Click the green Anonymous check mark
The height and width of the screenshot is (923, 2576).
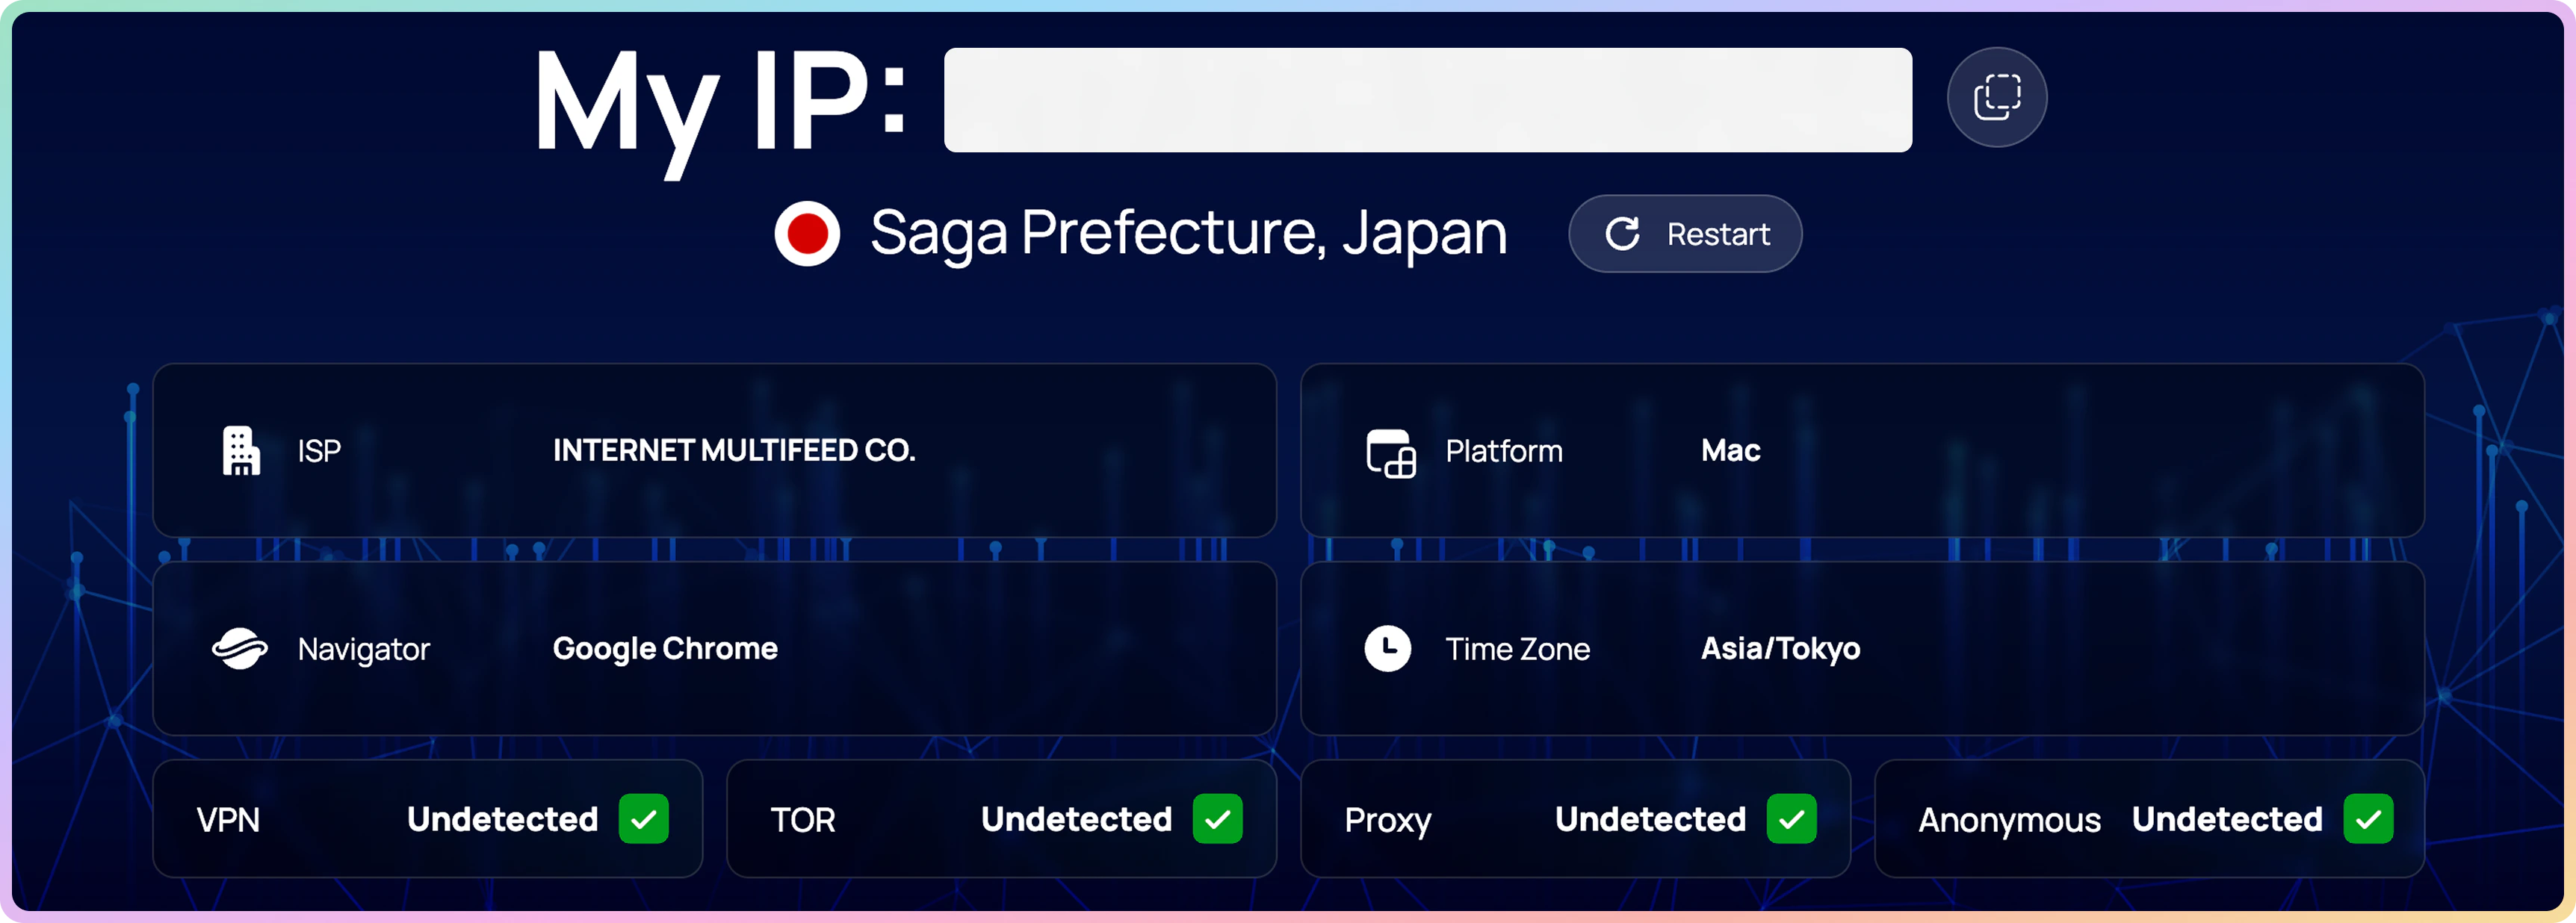point(2367,819)
